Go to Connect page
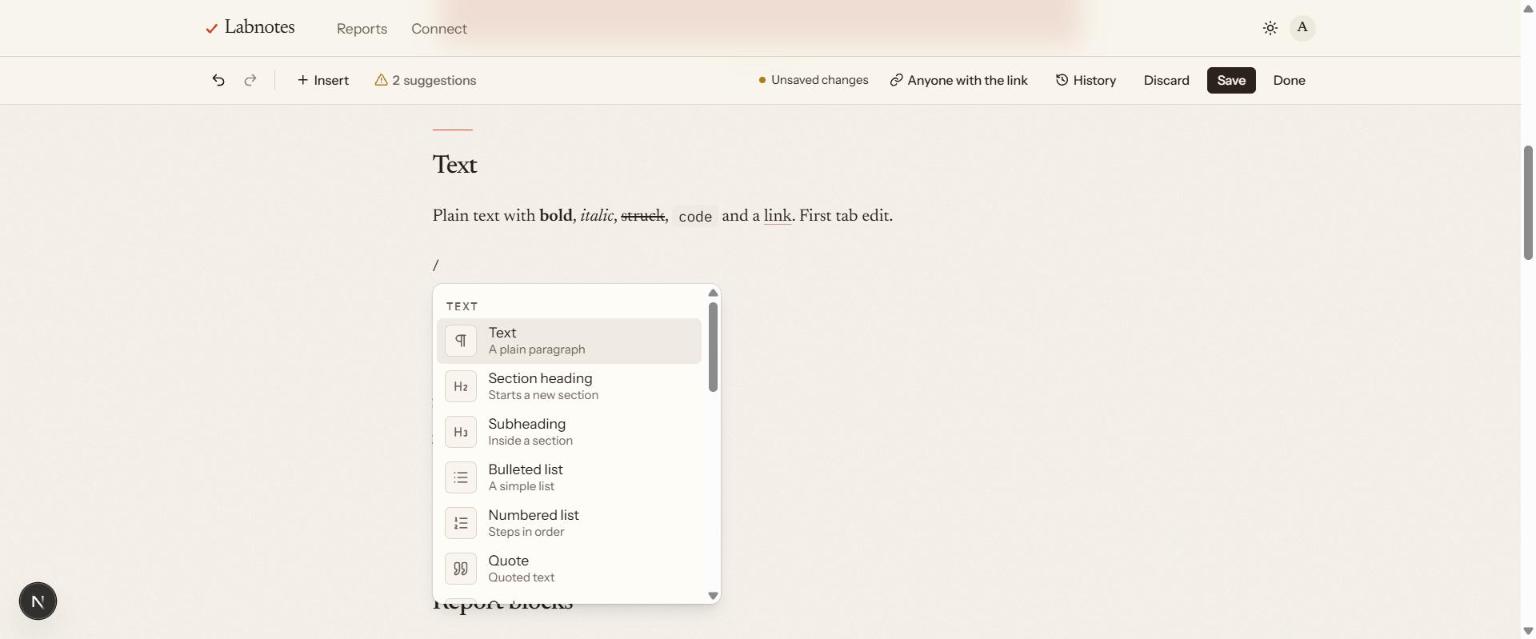This screenshot has height=639, width=1536. point(439,29)
